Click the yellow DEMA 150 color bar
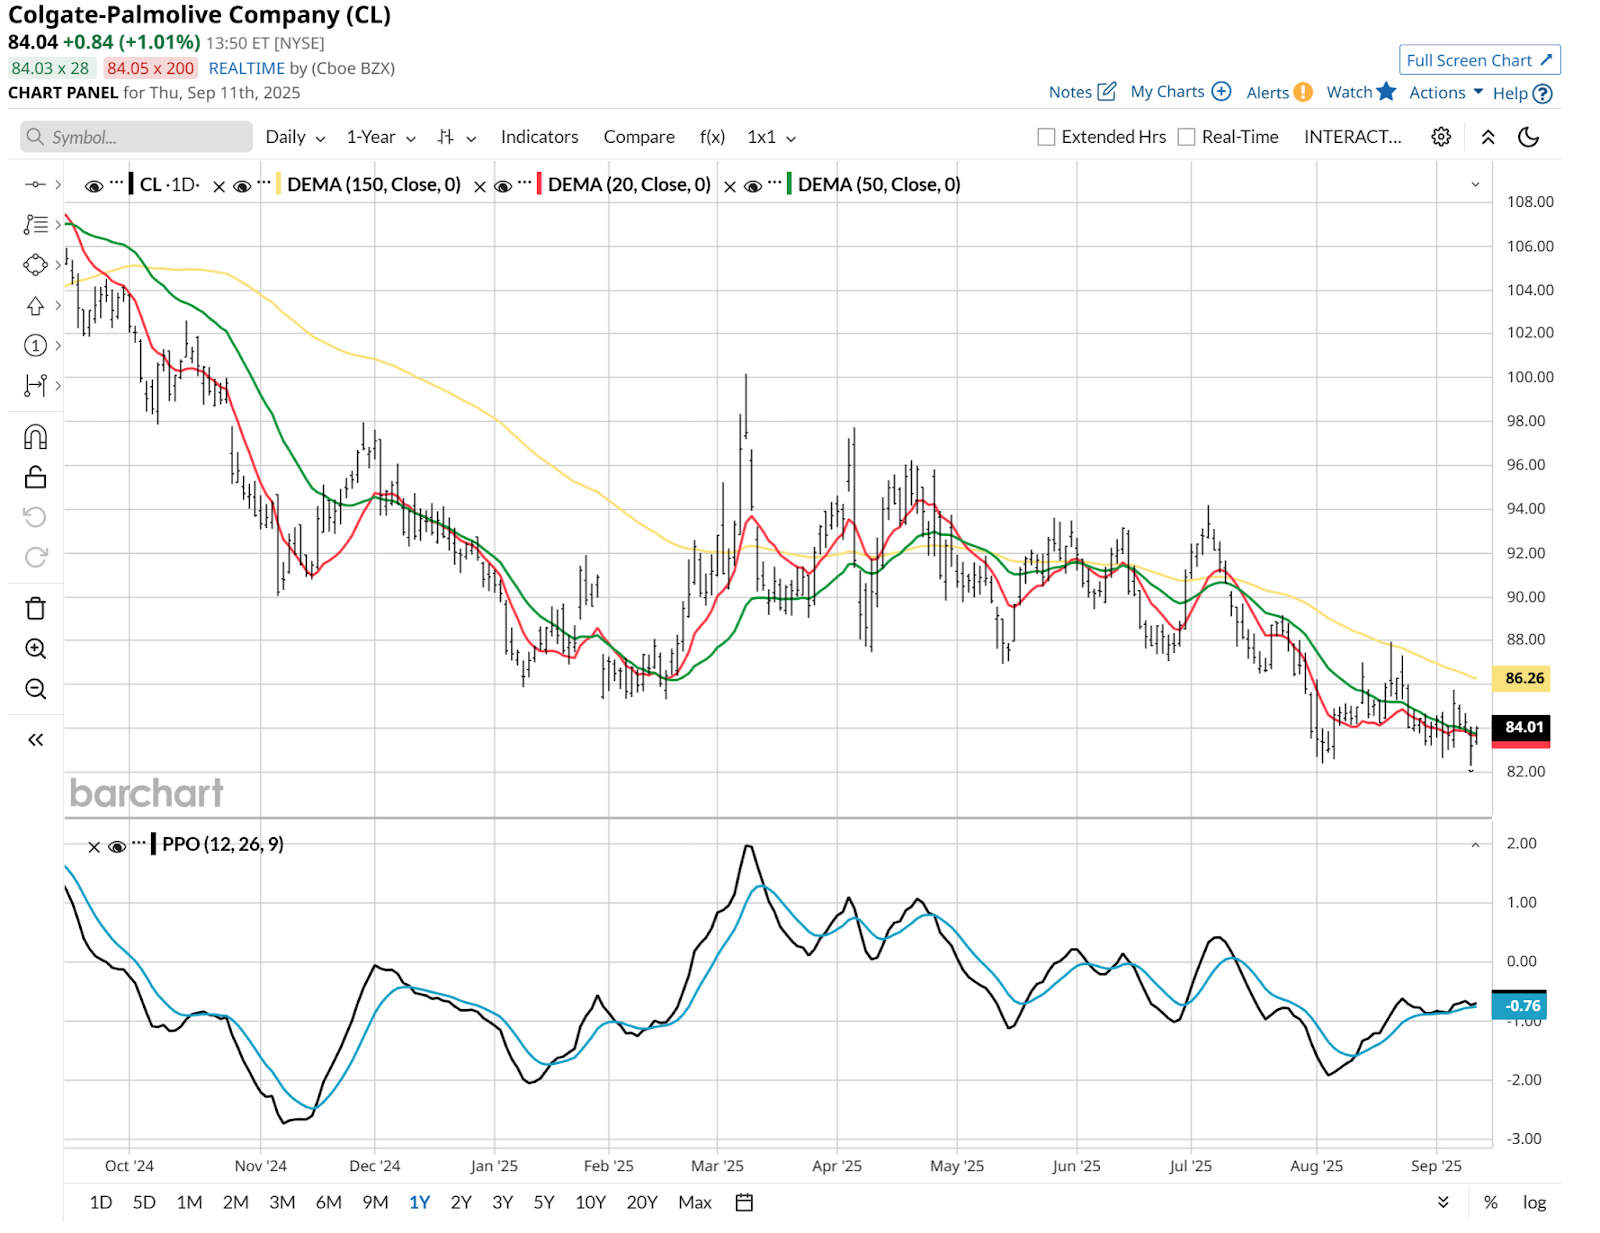This screenshot has width=1600, height=1233. 278,184
